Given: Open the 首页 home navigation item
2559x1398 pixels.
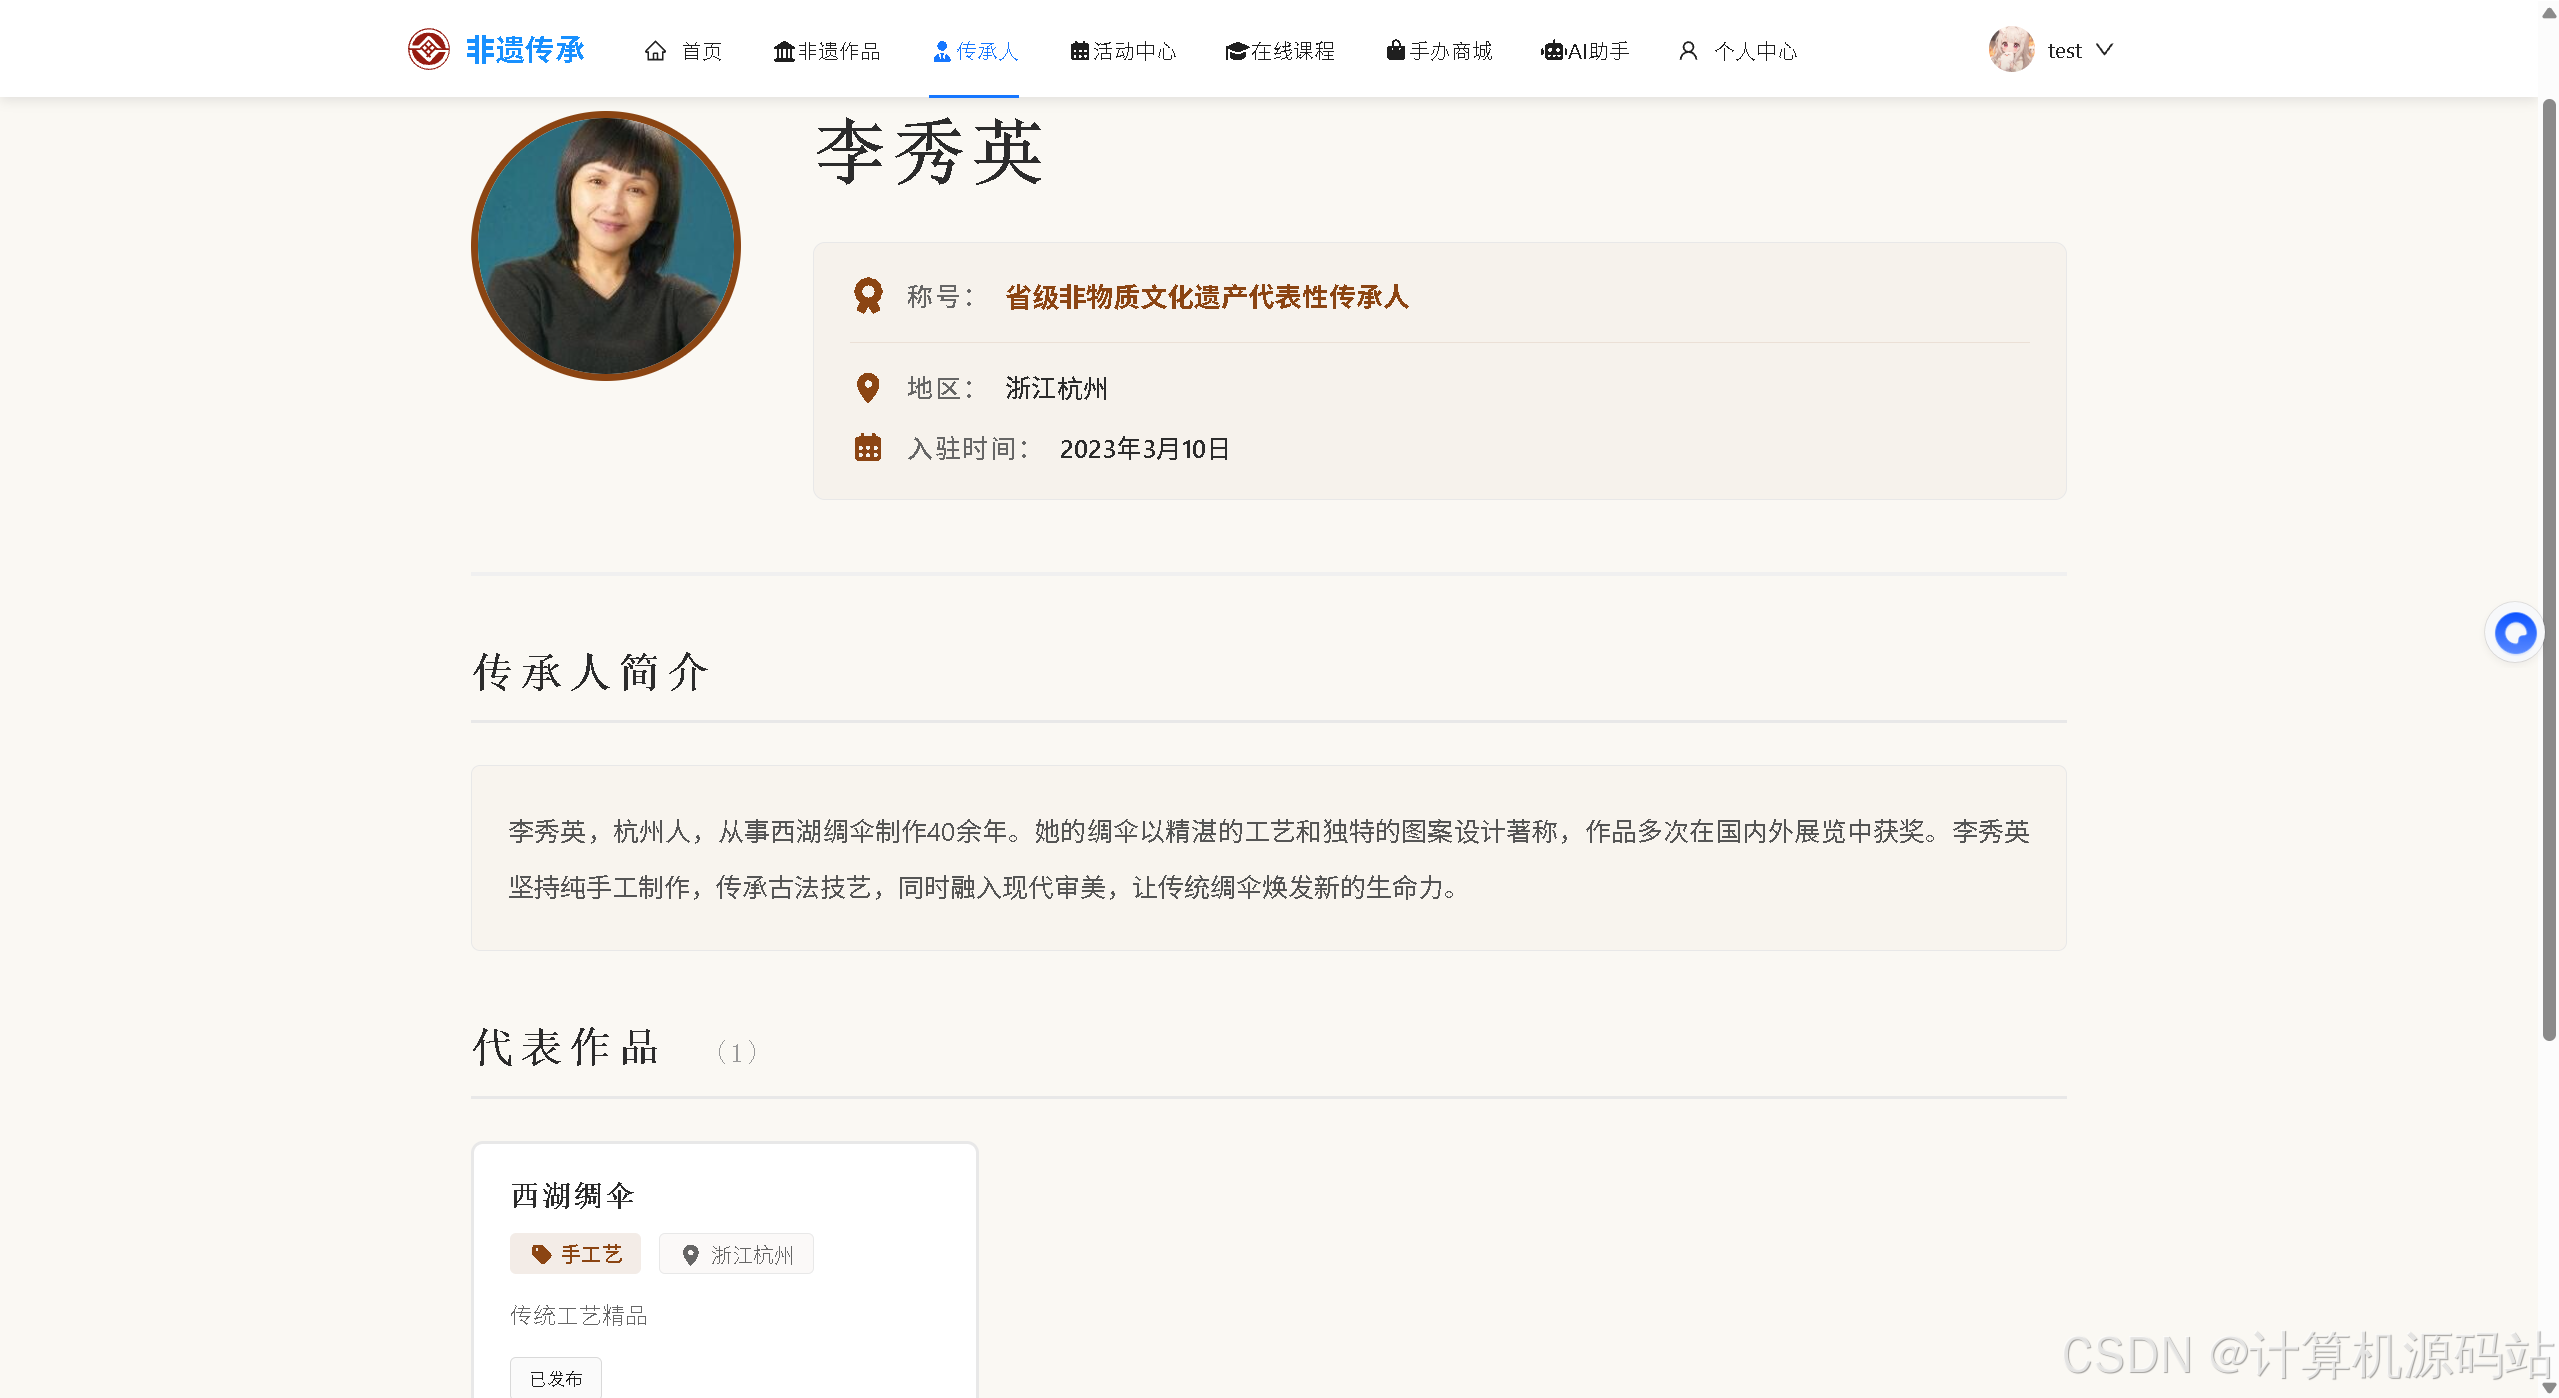Looking at the screenshot, I should 683,51.
